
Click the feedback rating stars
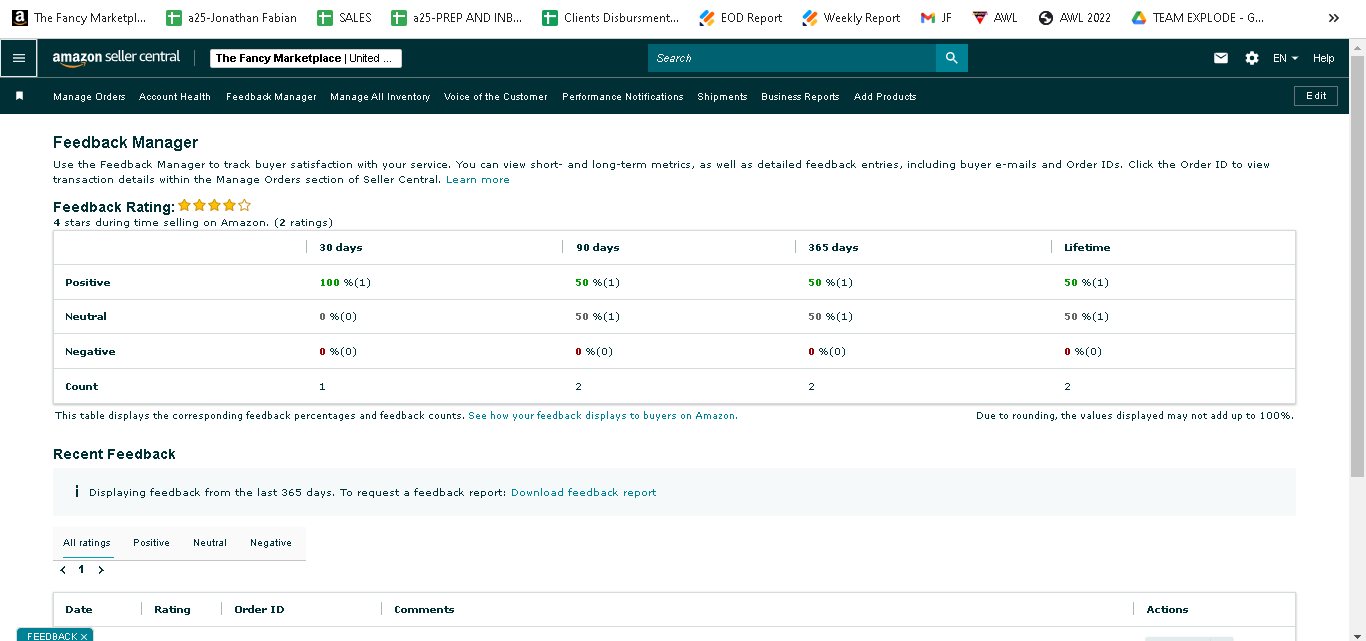215,205
